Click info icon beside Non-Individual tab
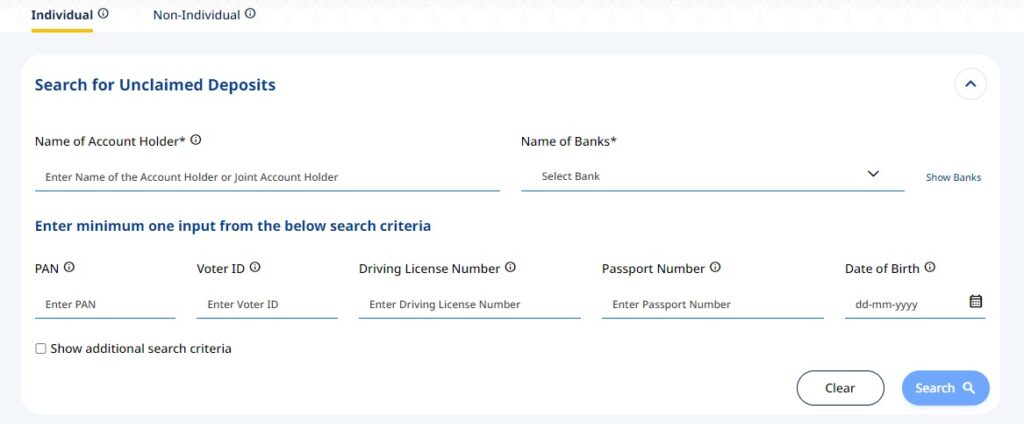Screen dimensions: 1024x424 coord(250,15)
